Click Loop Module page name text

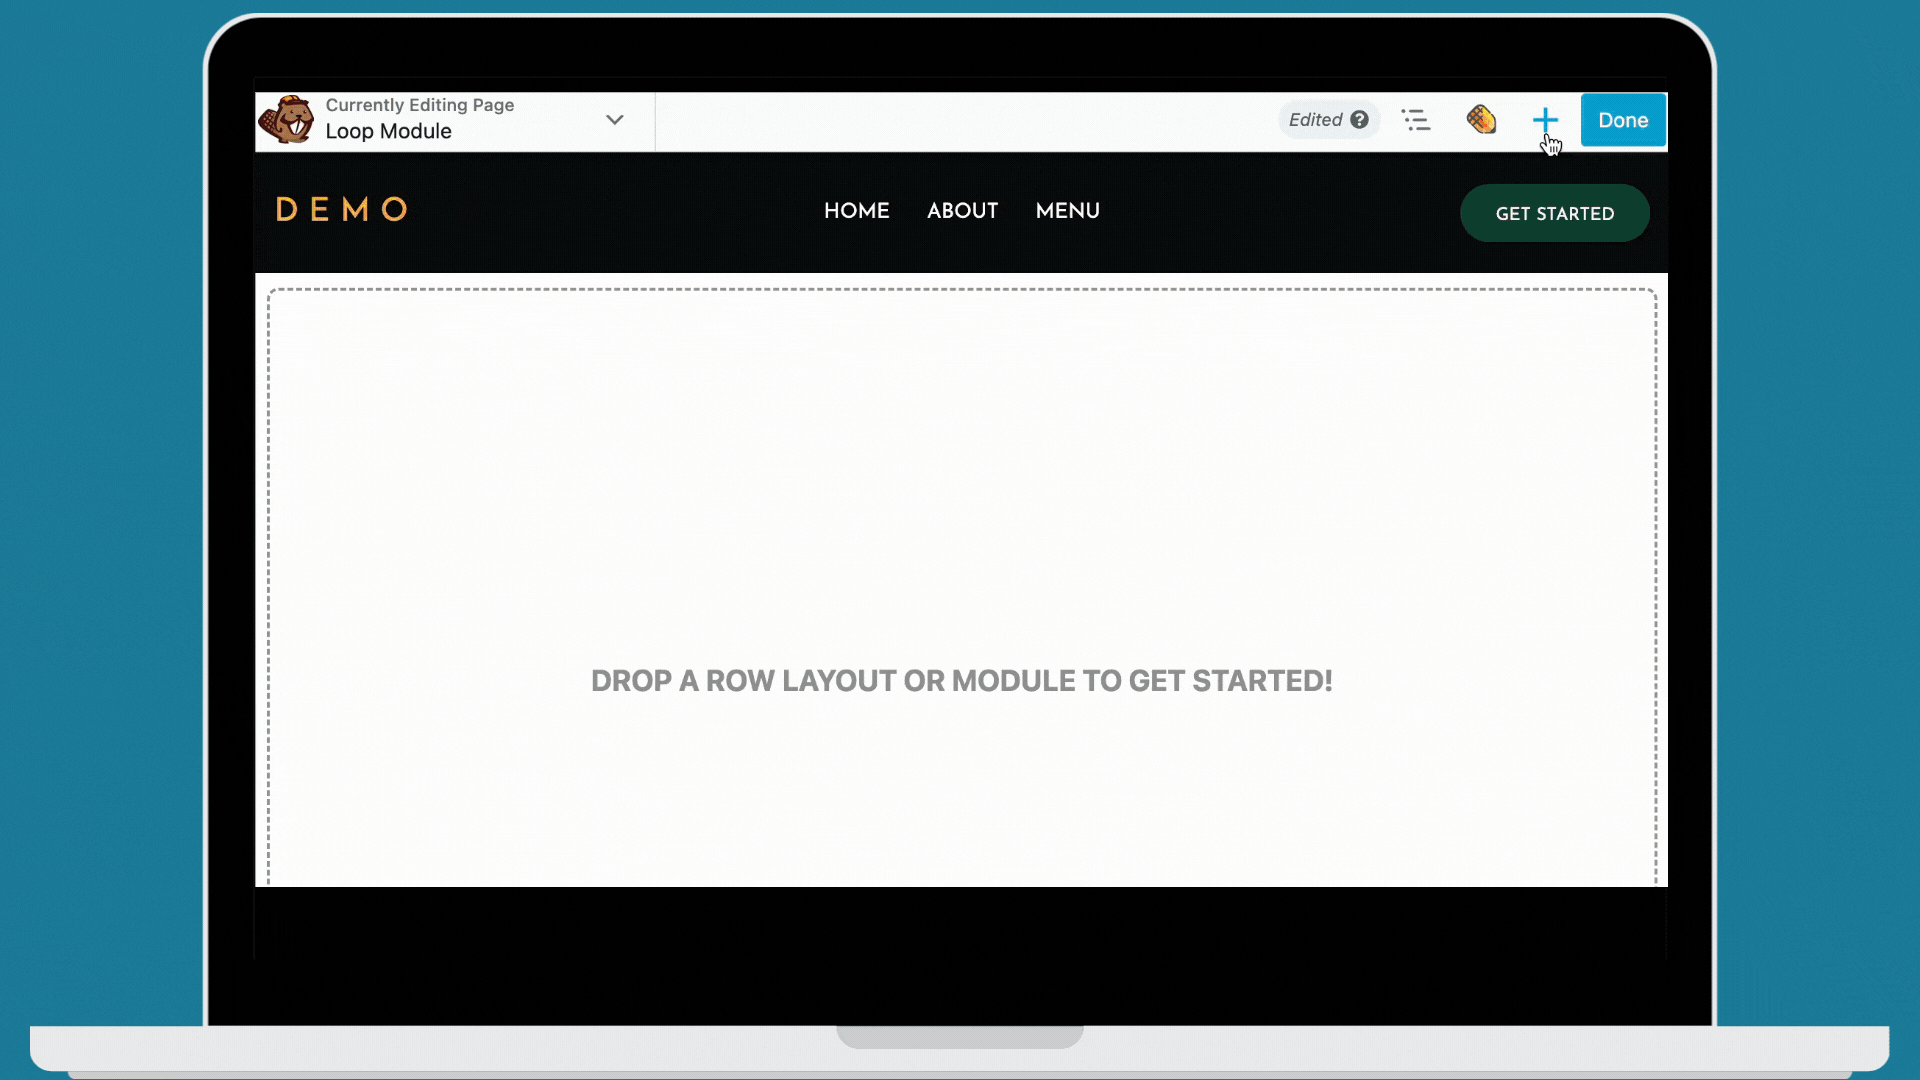tap(388, 131)
